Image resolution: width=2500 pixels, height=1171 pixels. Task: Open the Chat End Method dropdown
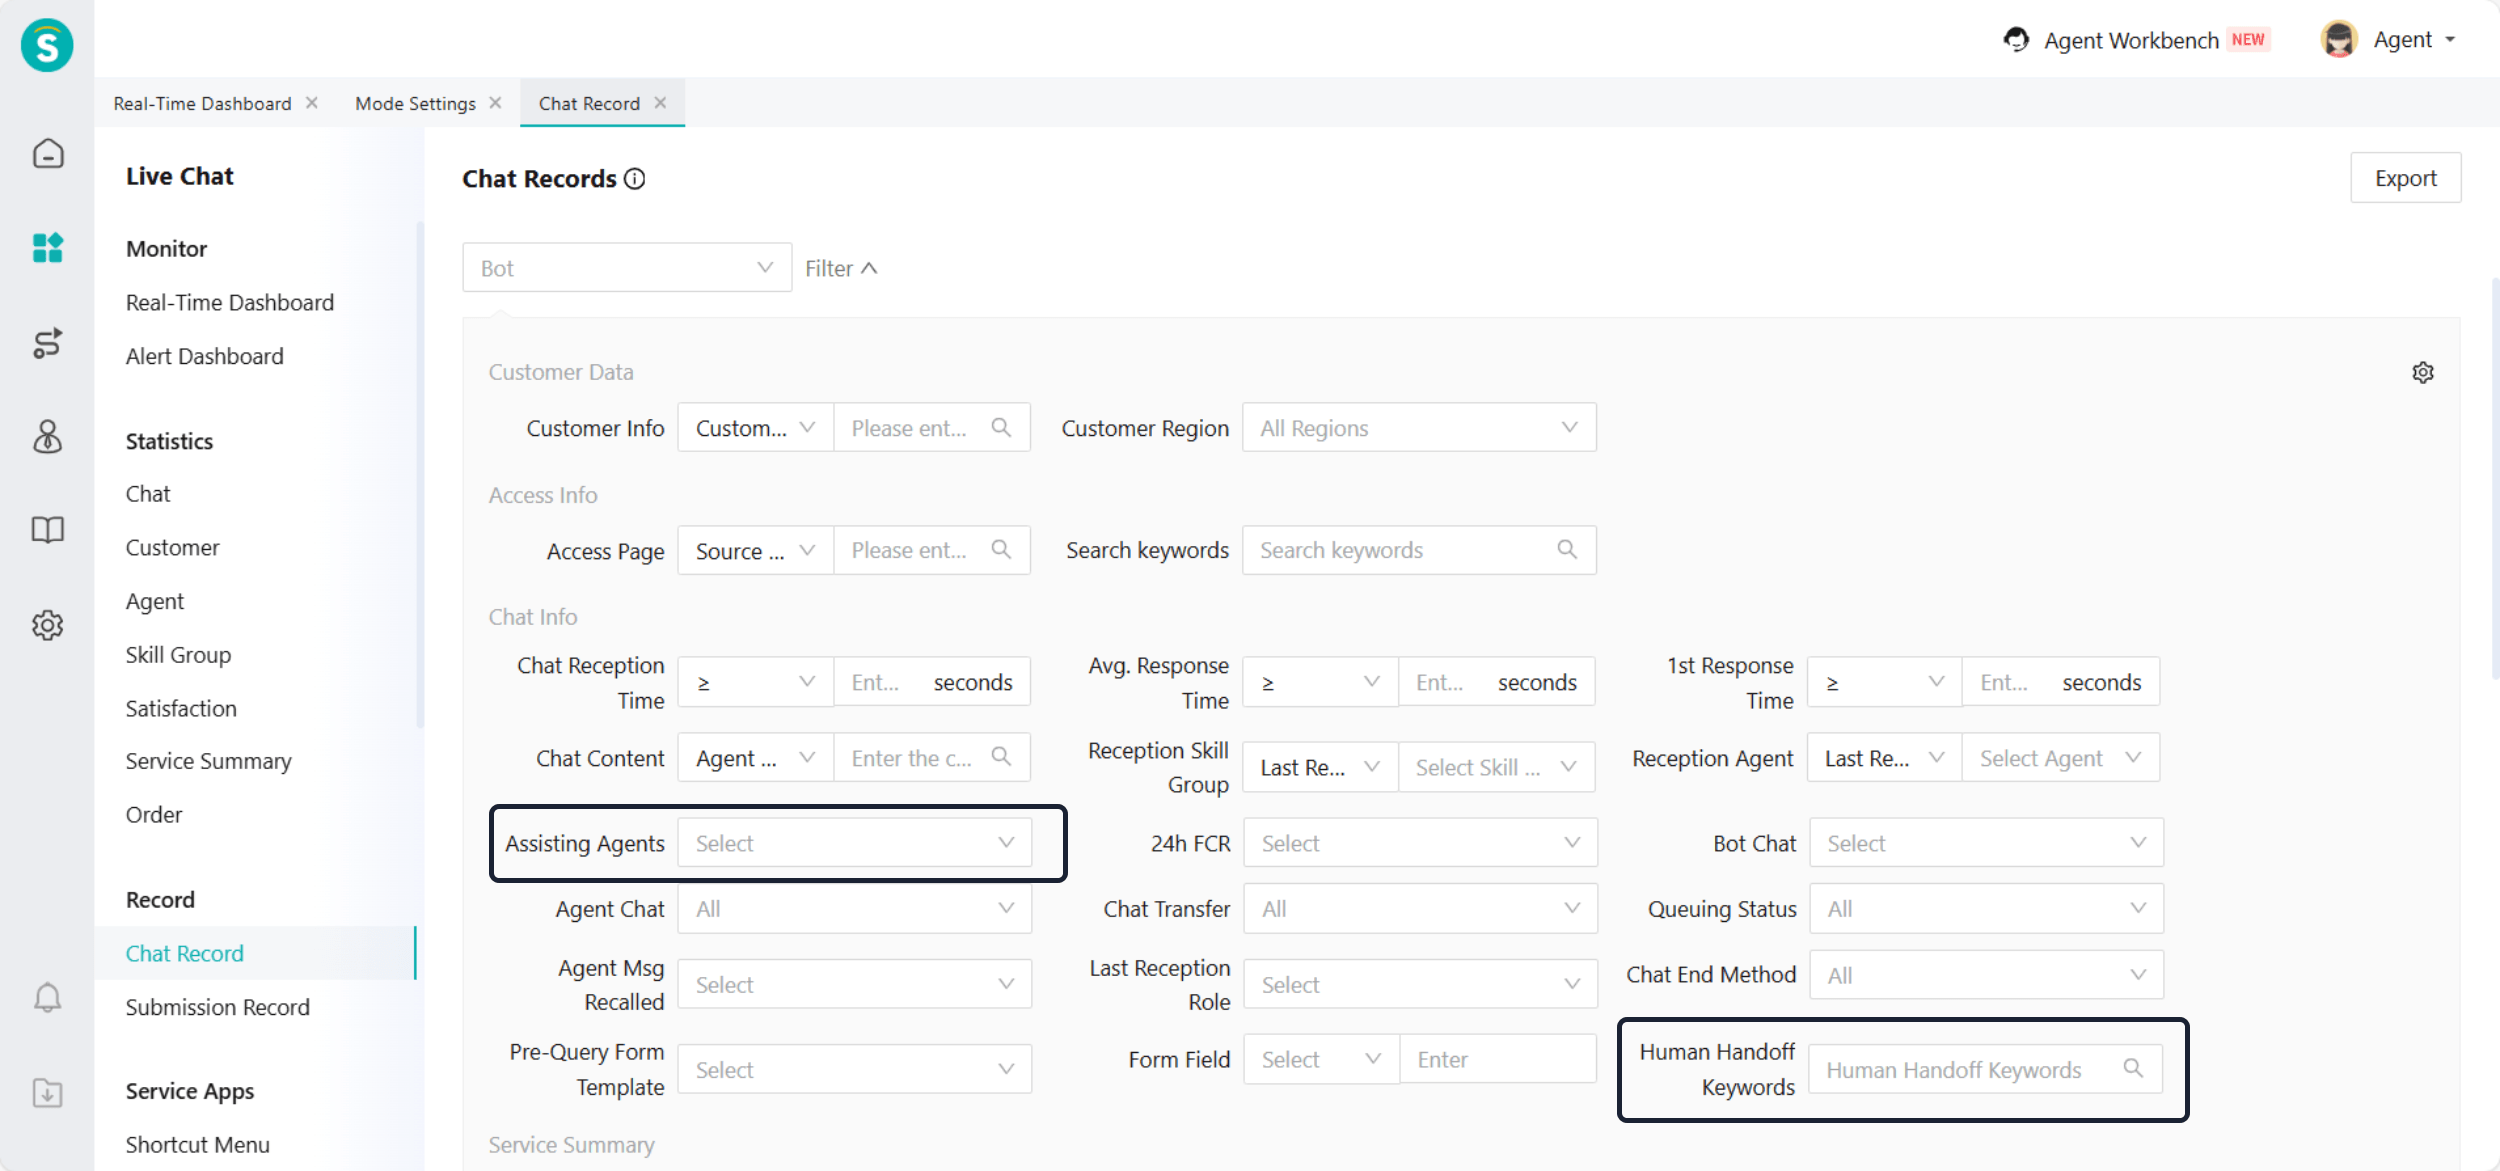[1985, 975]
